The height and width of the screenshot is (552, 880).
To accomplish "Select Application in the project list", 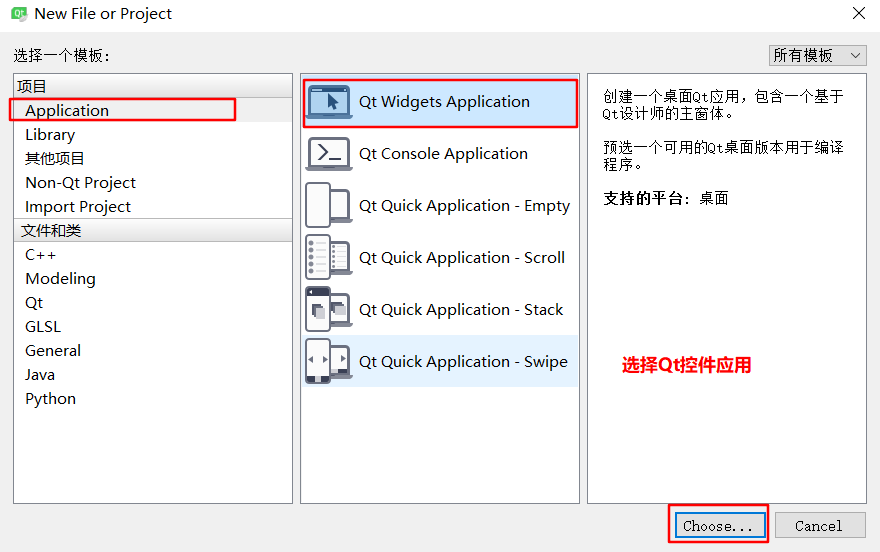I will click(153, 111).
